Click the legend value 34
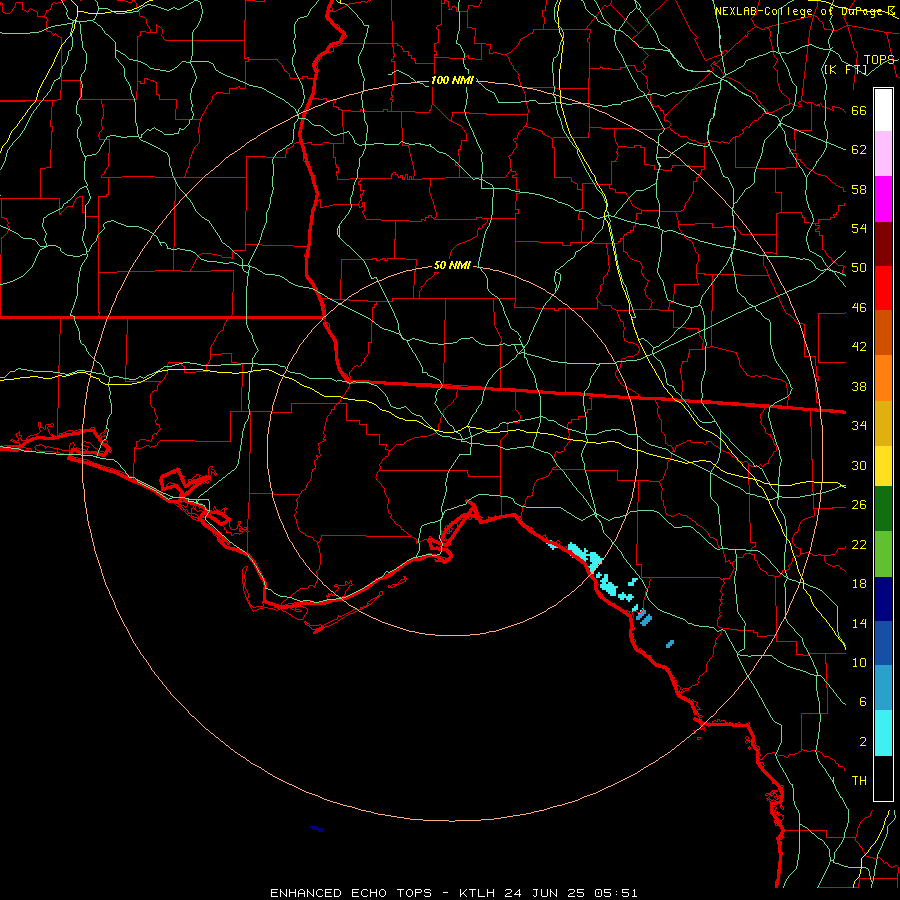 tap(859, 425)
